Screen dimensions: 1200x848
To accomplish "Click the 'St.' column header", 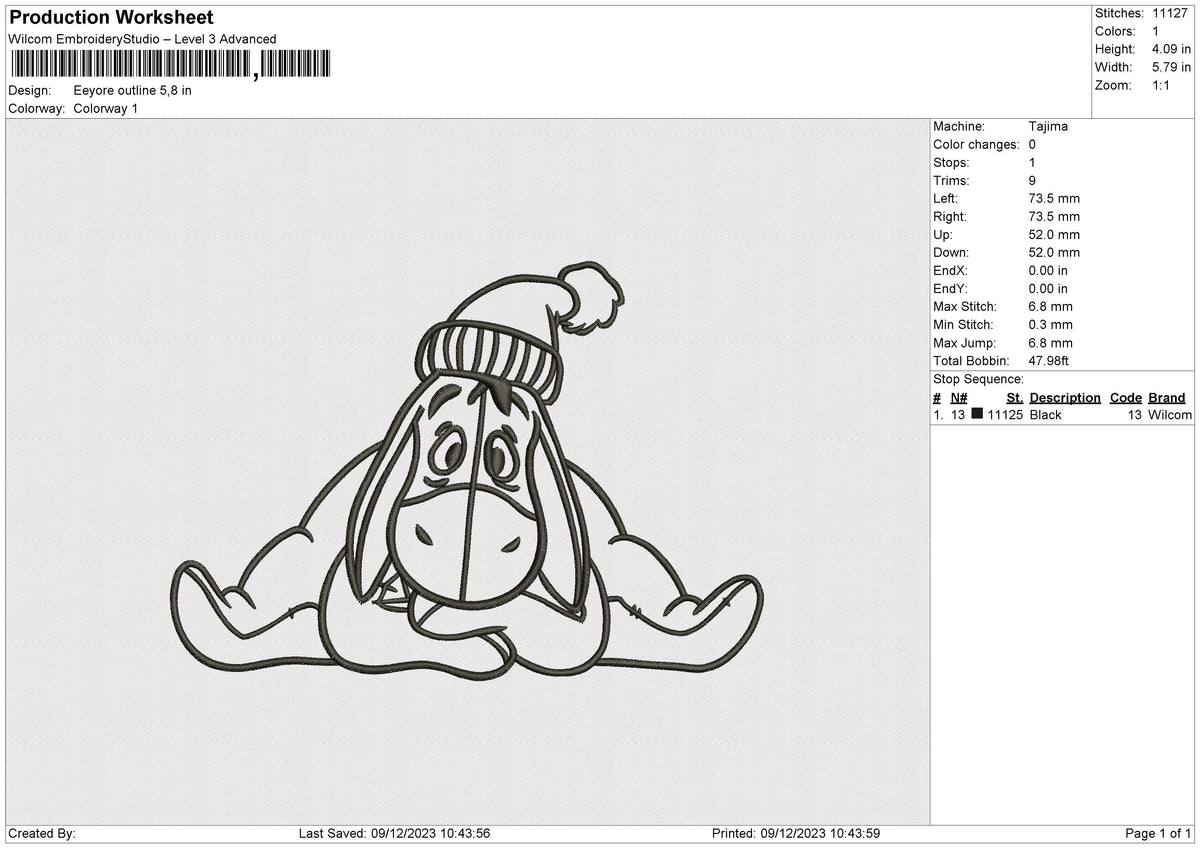I will (x=1015, y=397).
